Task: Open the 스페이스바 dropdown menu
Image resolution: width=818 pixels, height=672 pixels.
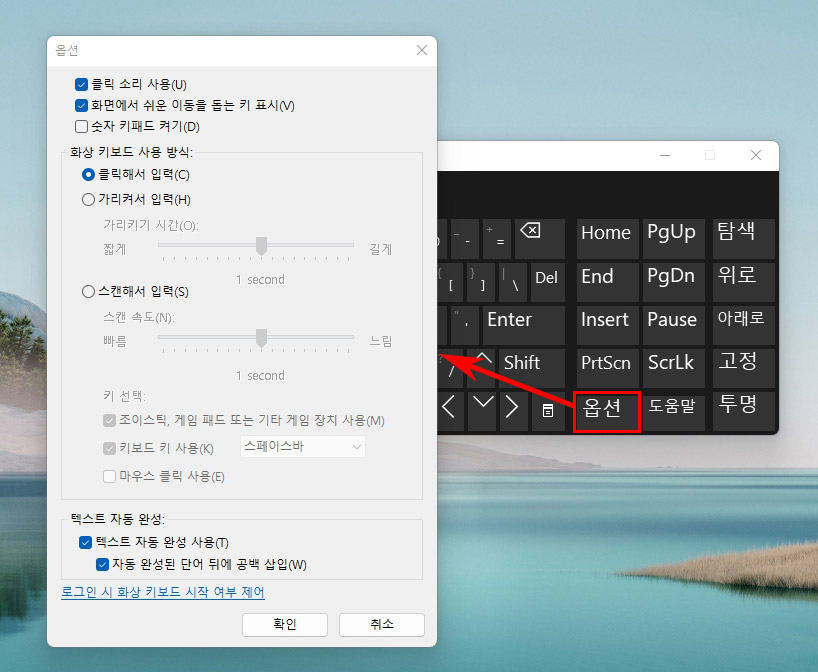Action: point(301,445)
